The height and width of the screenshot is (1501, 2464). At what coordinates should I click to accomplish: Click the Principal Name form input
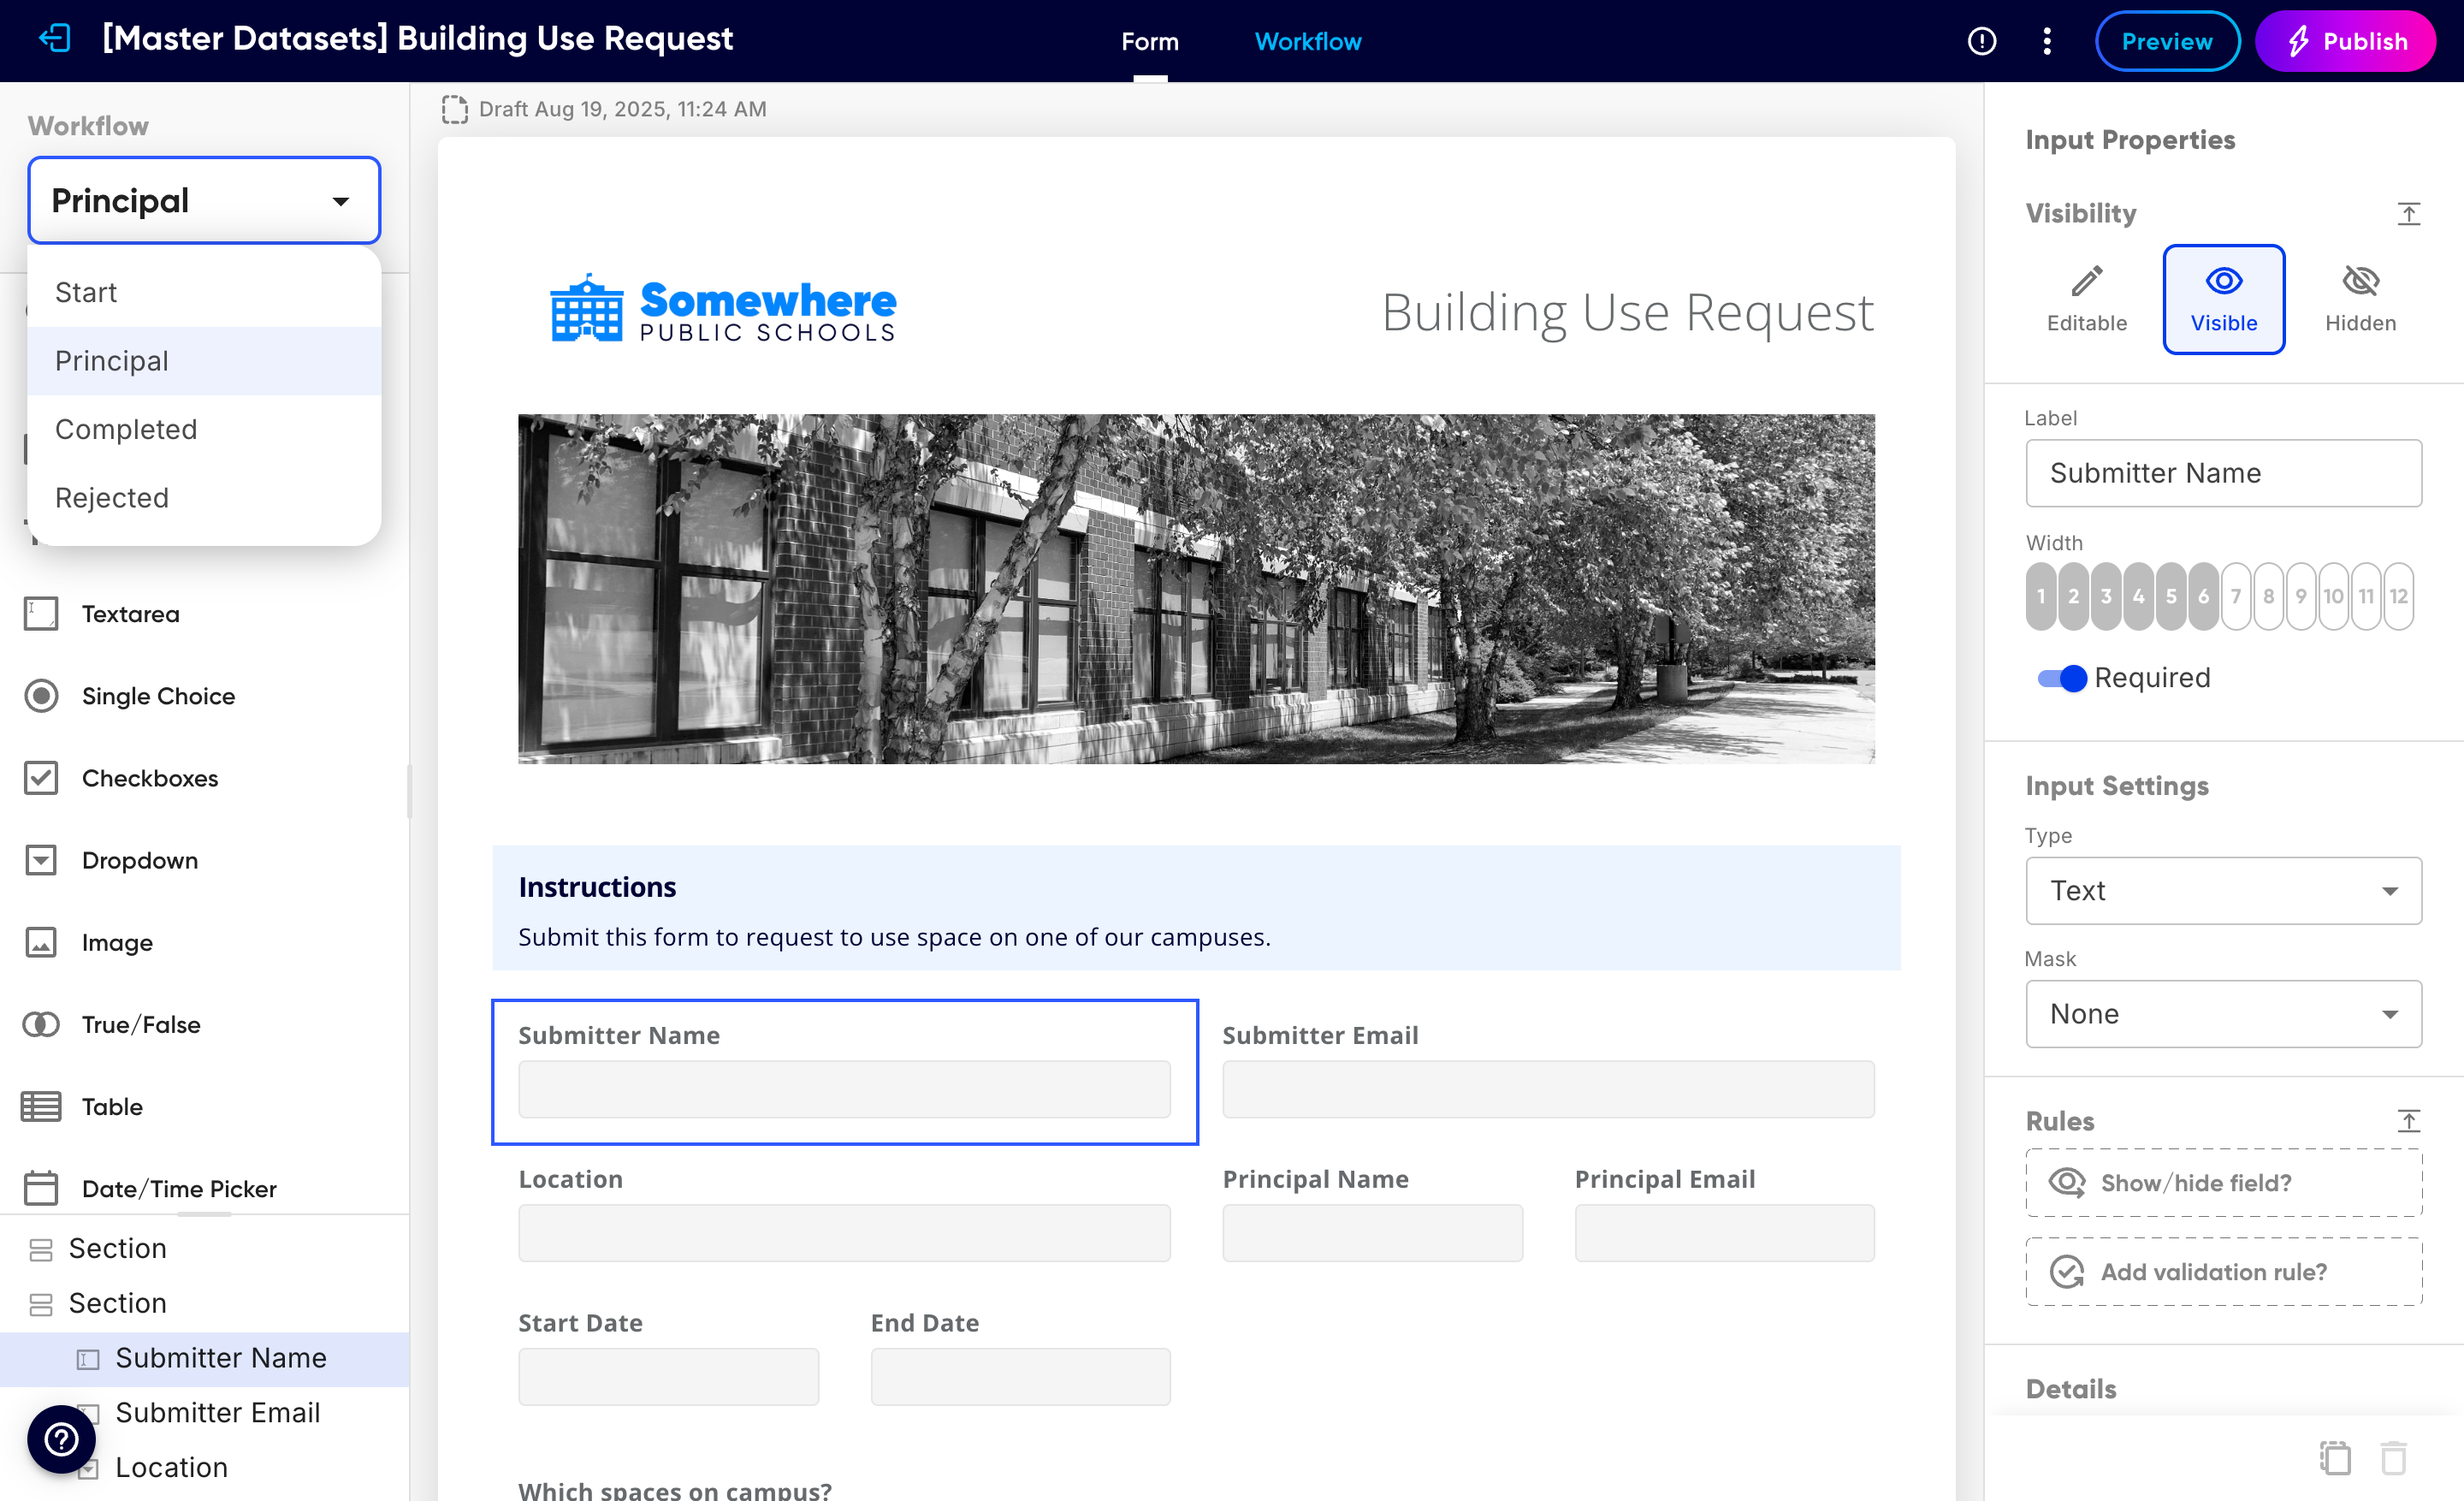coord(1372,1233)
